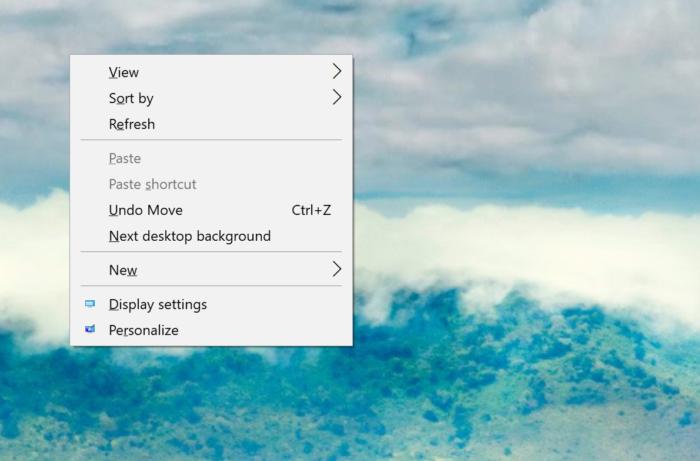This screenshot has height=461, width=700.
Task: Choose Refresh from the context menu
Action: click(132, 124)
